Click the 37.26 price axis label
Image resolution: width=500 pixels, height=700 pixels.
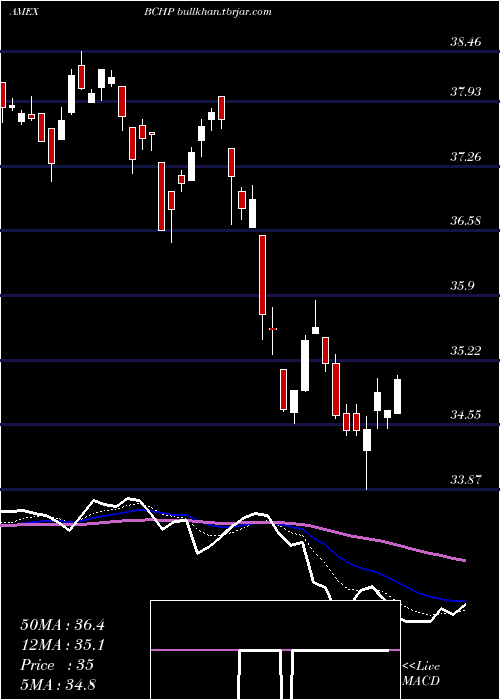[466, 157]
